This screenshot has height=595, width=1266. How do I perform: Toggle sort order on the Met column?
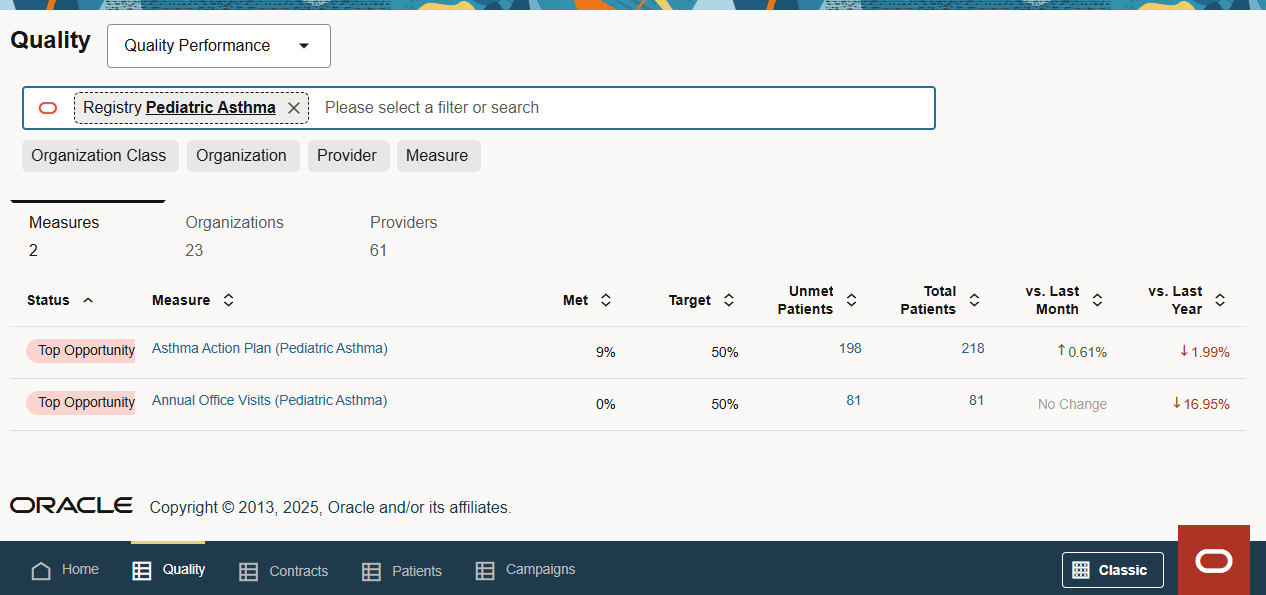607,299
